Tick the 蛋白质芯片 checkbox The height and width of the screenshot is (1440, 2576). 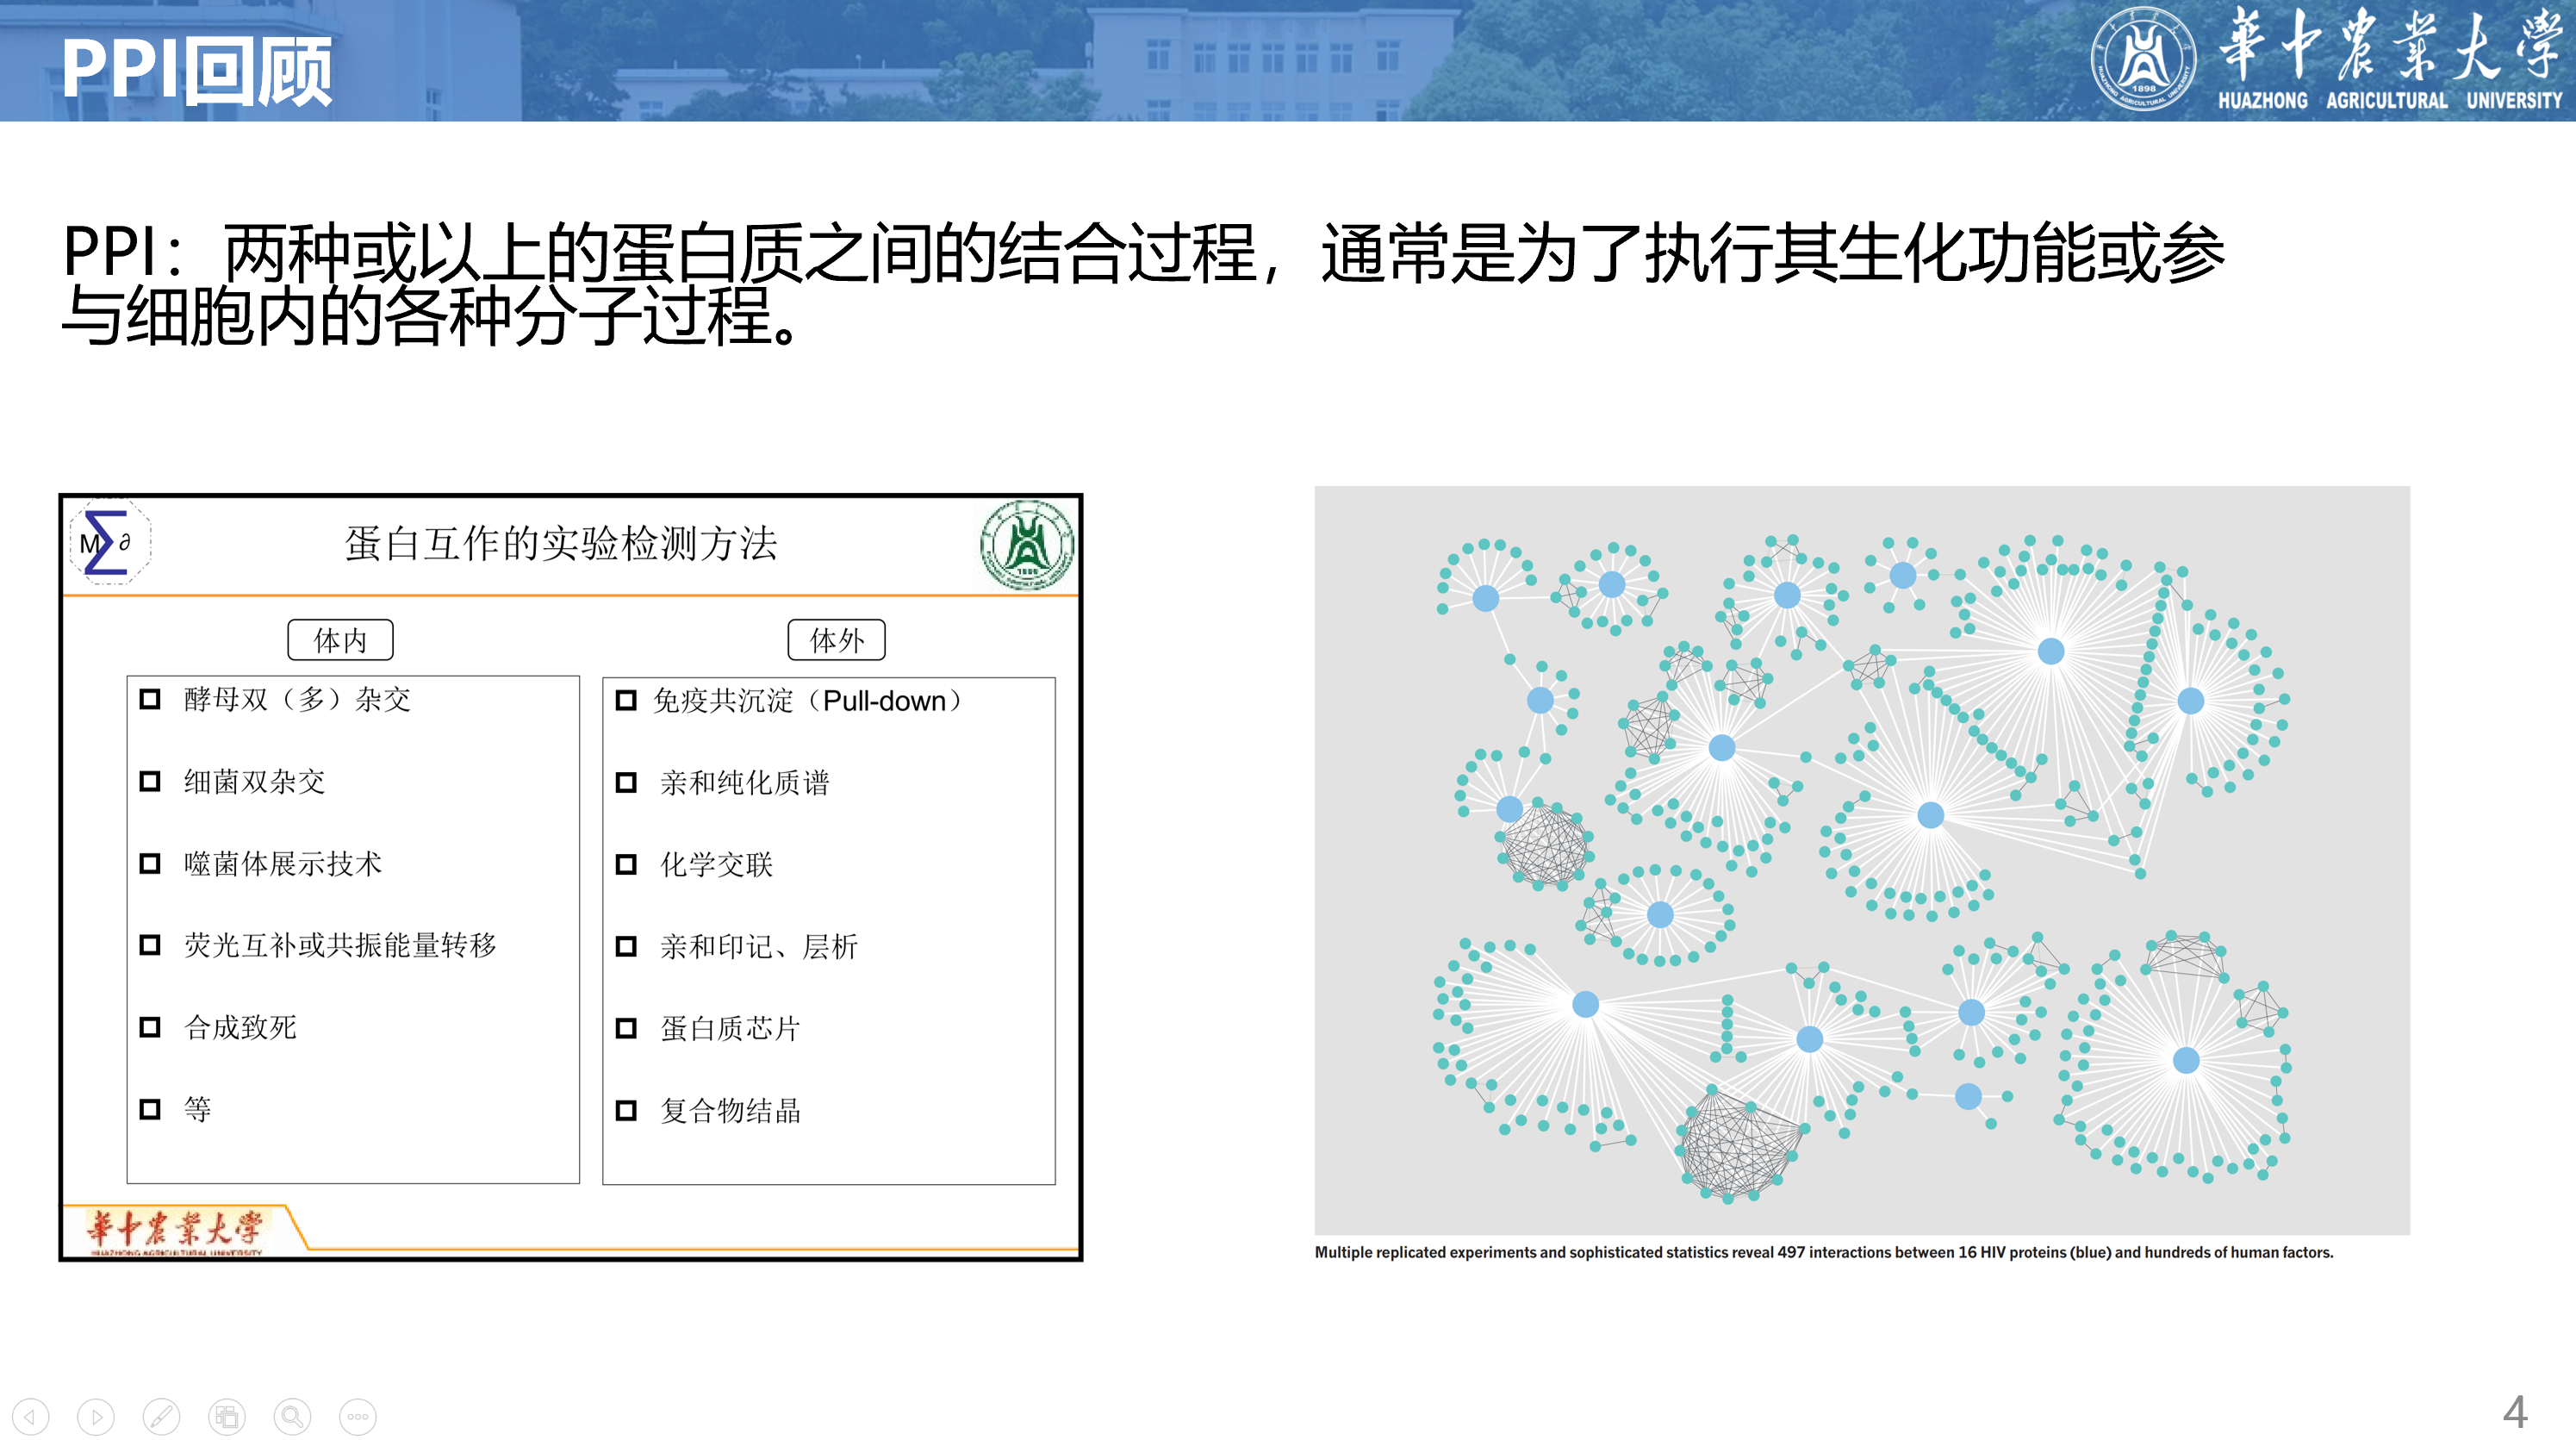coord(626,1028)
